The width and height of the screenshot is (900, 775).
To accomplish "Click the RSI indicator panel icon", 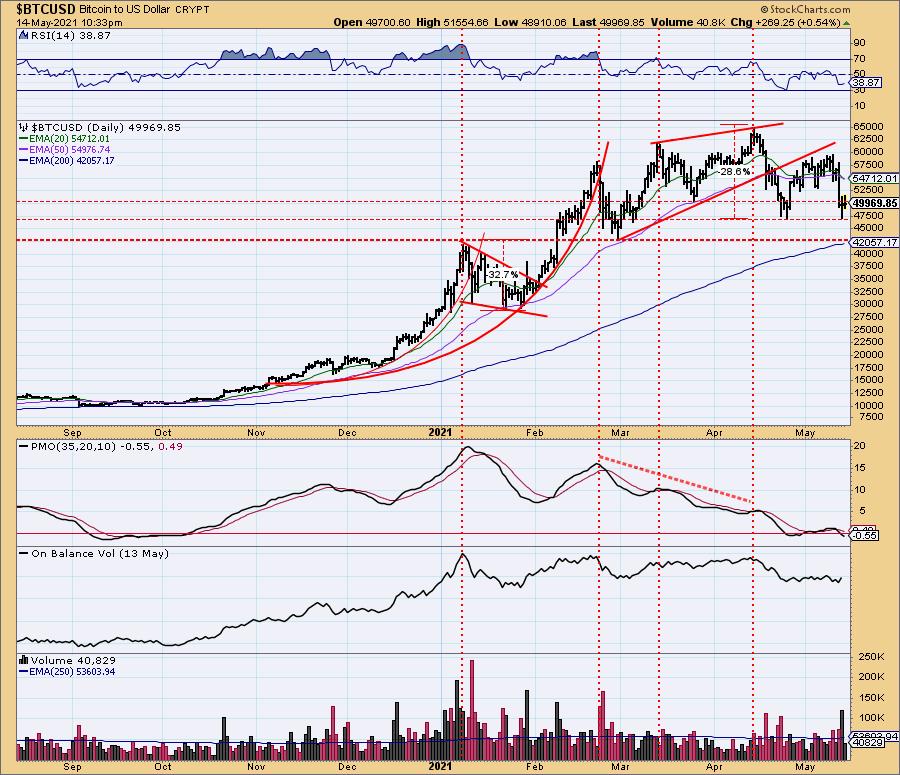I will (x=23, y=35).
